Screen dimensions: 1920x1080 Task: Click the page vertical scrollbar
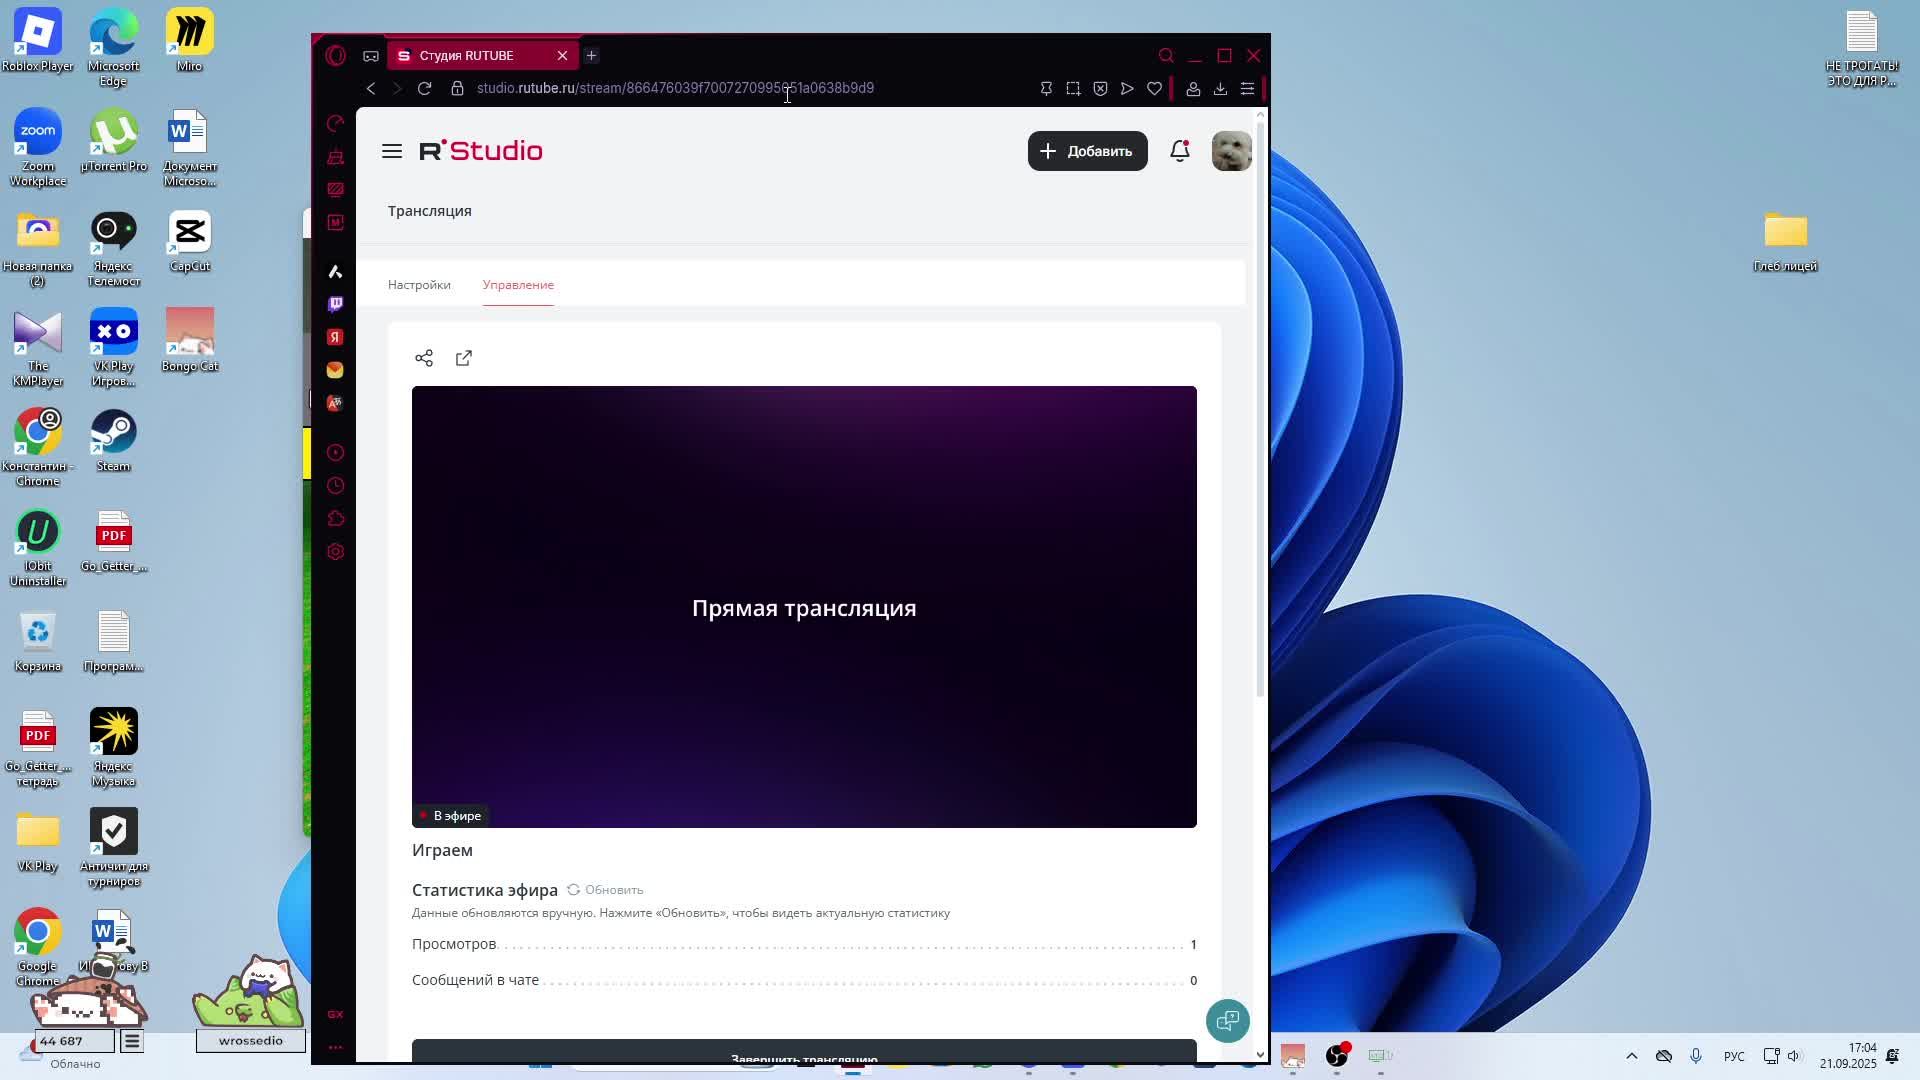coord(1260,410)
